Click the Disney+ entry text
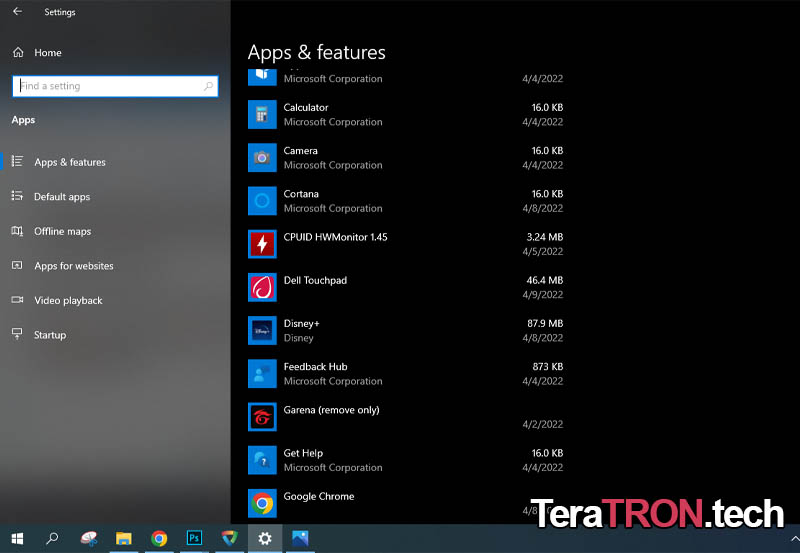This screenshot has height=553, width=800. coord(301,323)
